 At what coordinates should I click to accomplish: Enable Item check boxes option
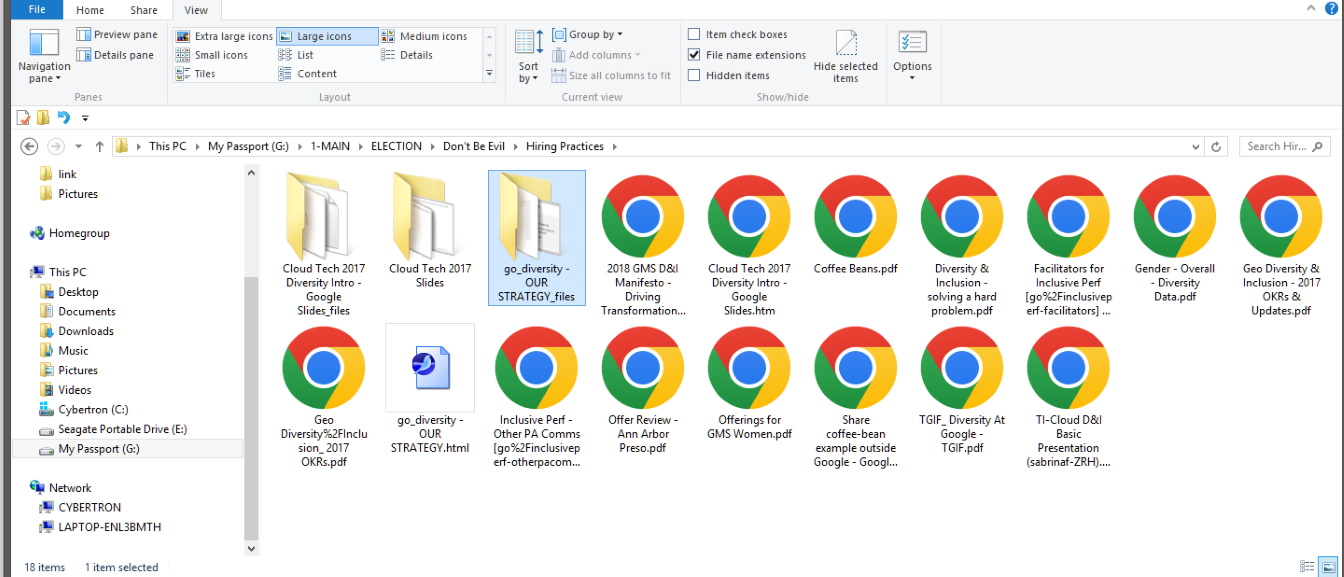click(694, 35)
